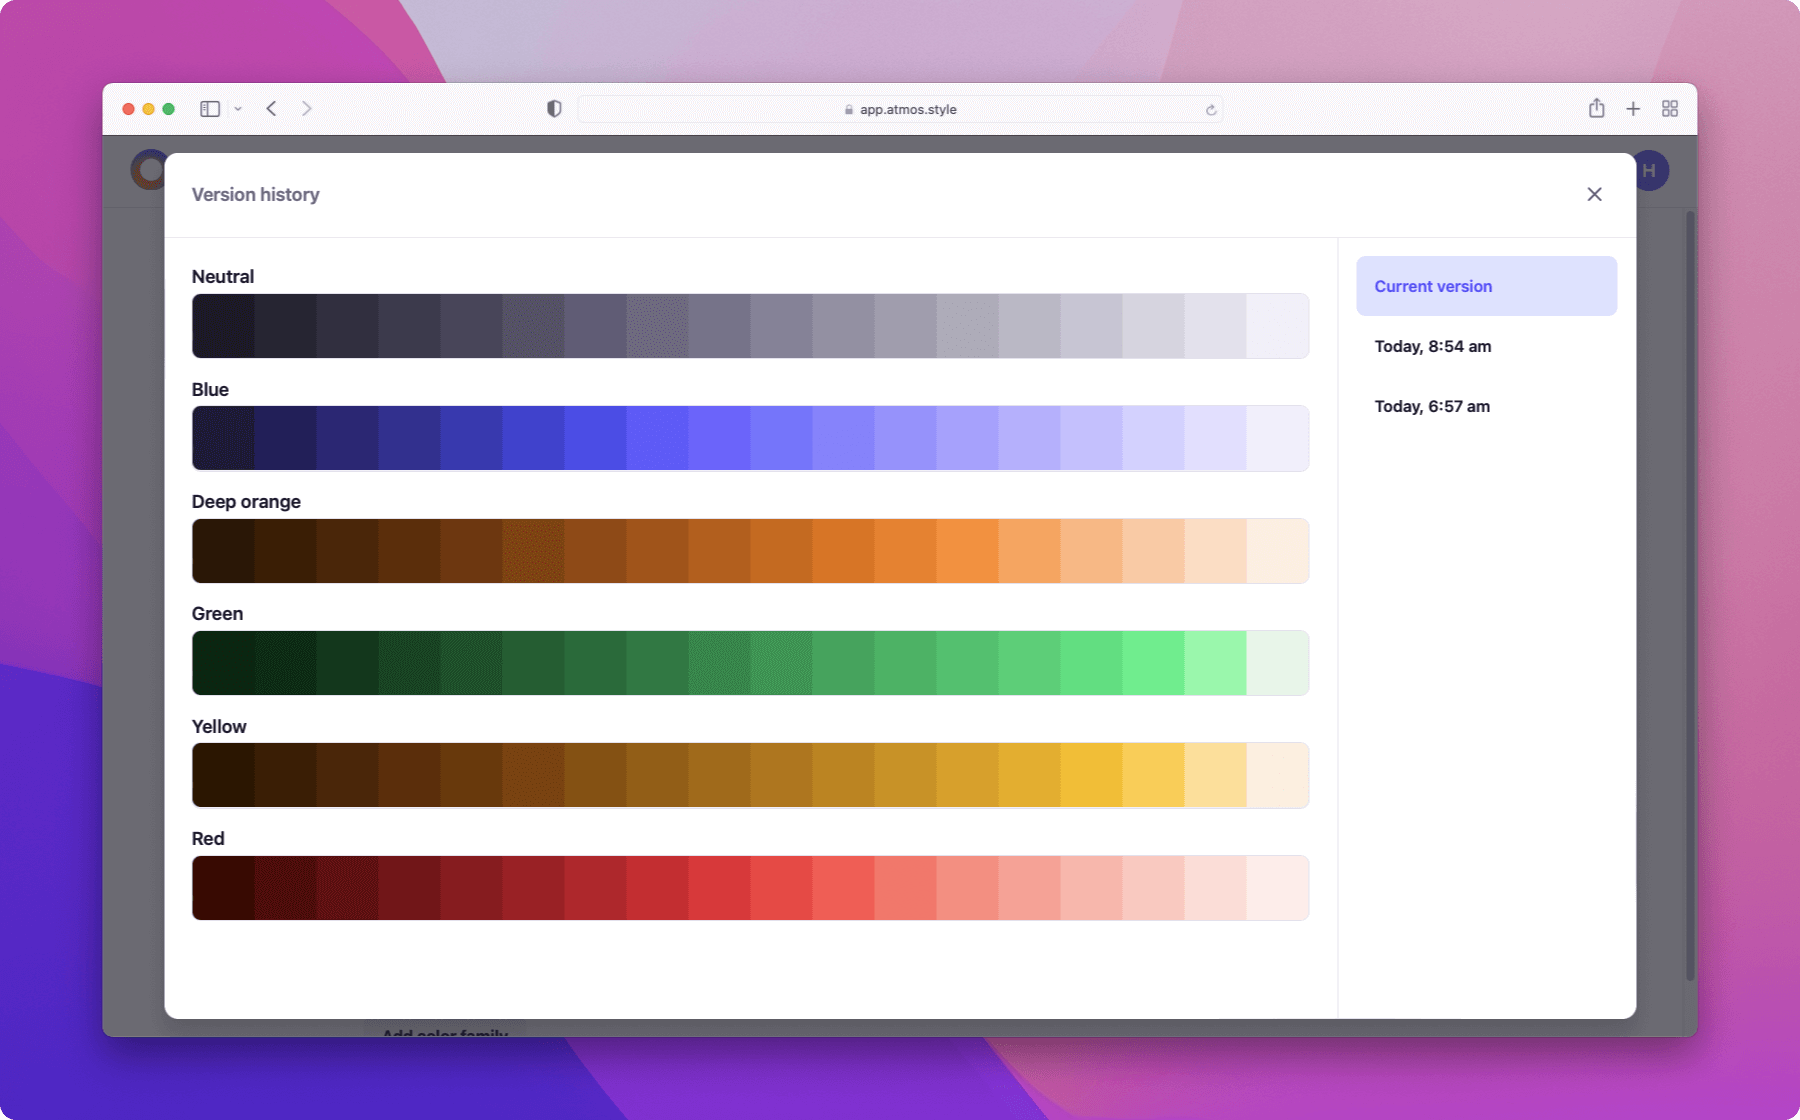Click the app.atmos.style address bar
The width and height of the screenshot is (1800, 1120).
(900, 110)
